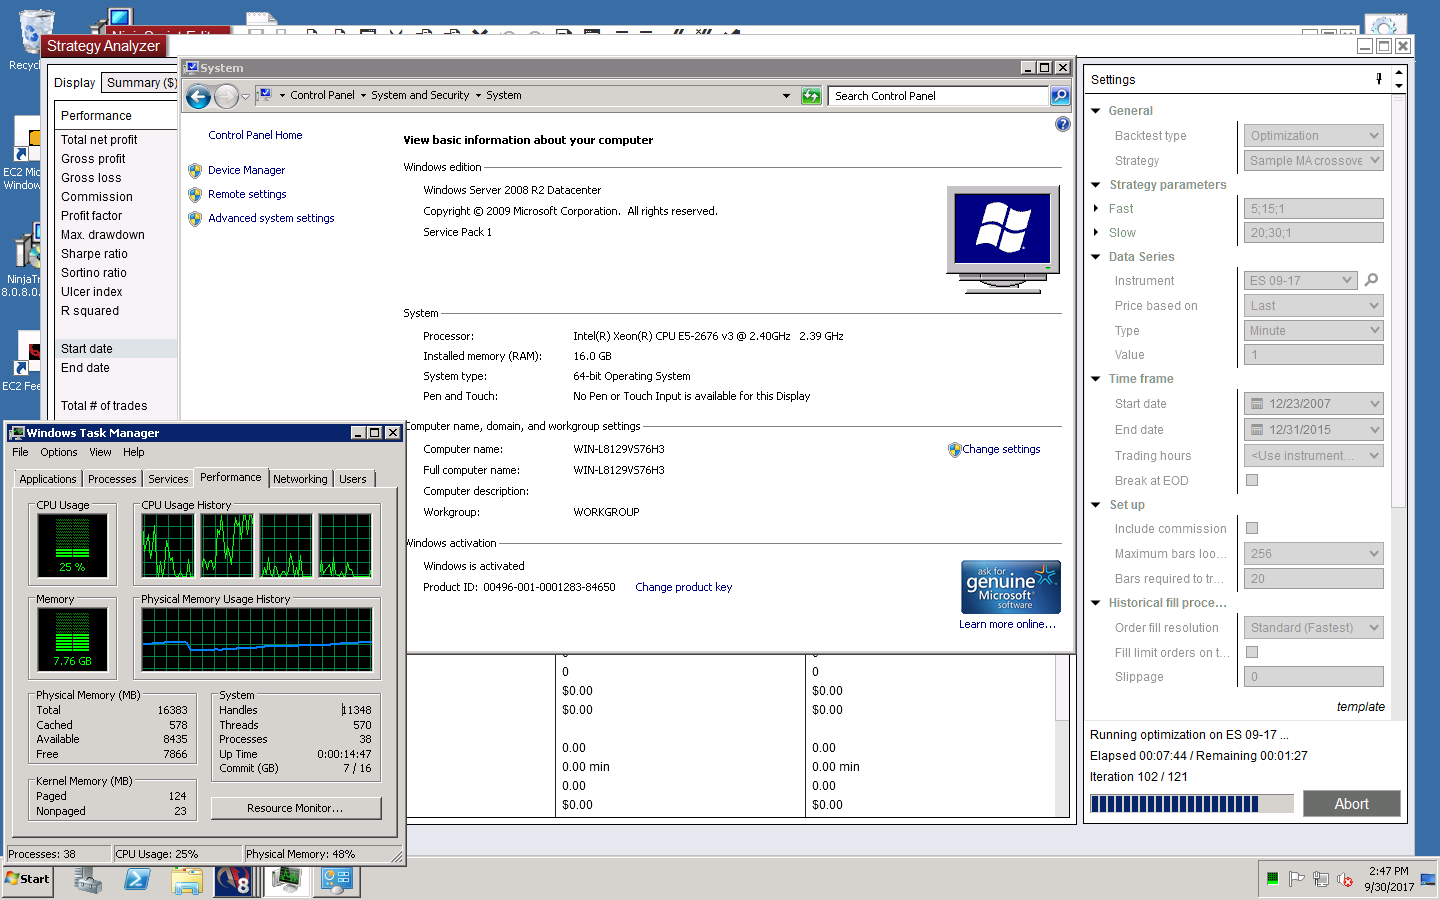Open the Options menu in Task Manager
The height and width of the screenshot is (900, 1440).
pos(59,452)
